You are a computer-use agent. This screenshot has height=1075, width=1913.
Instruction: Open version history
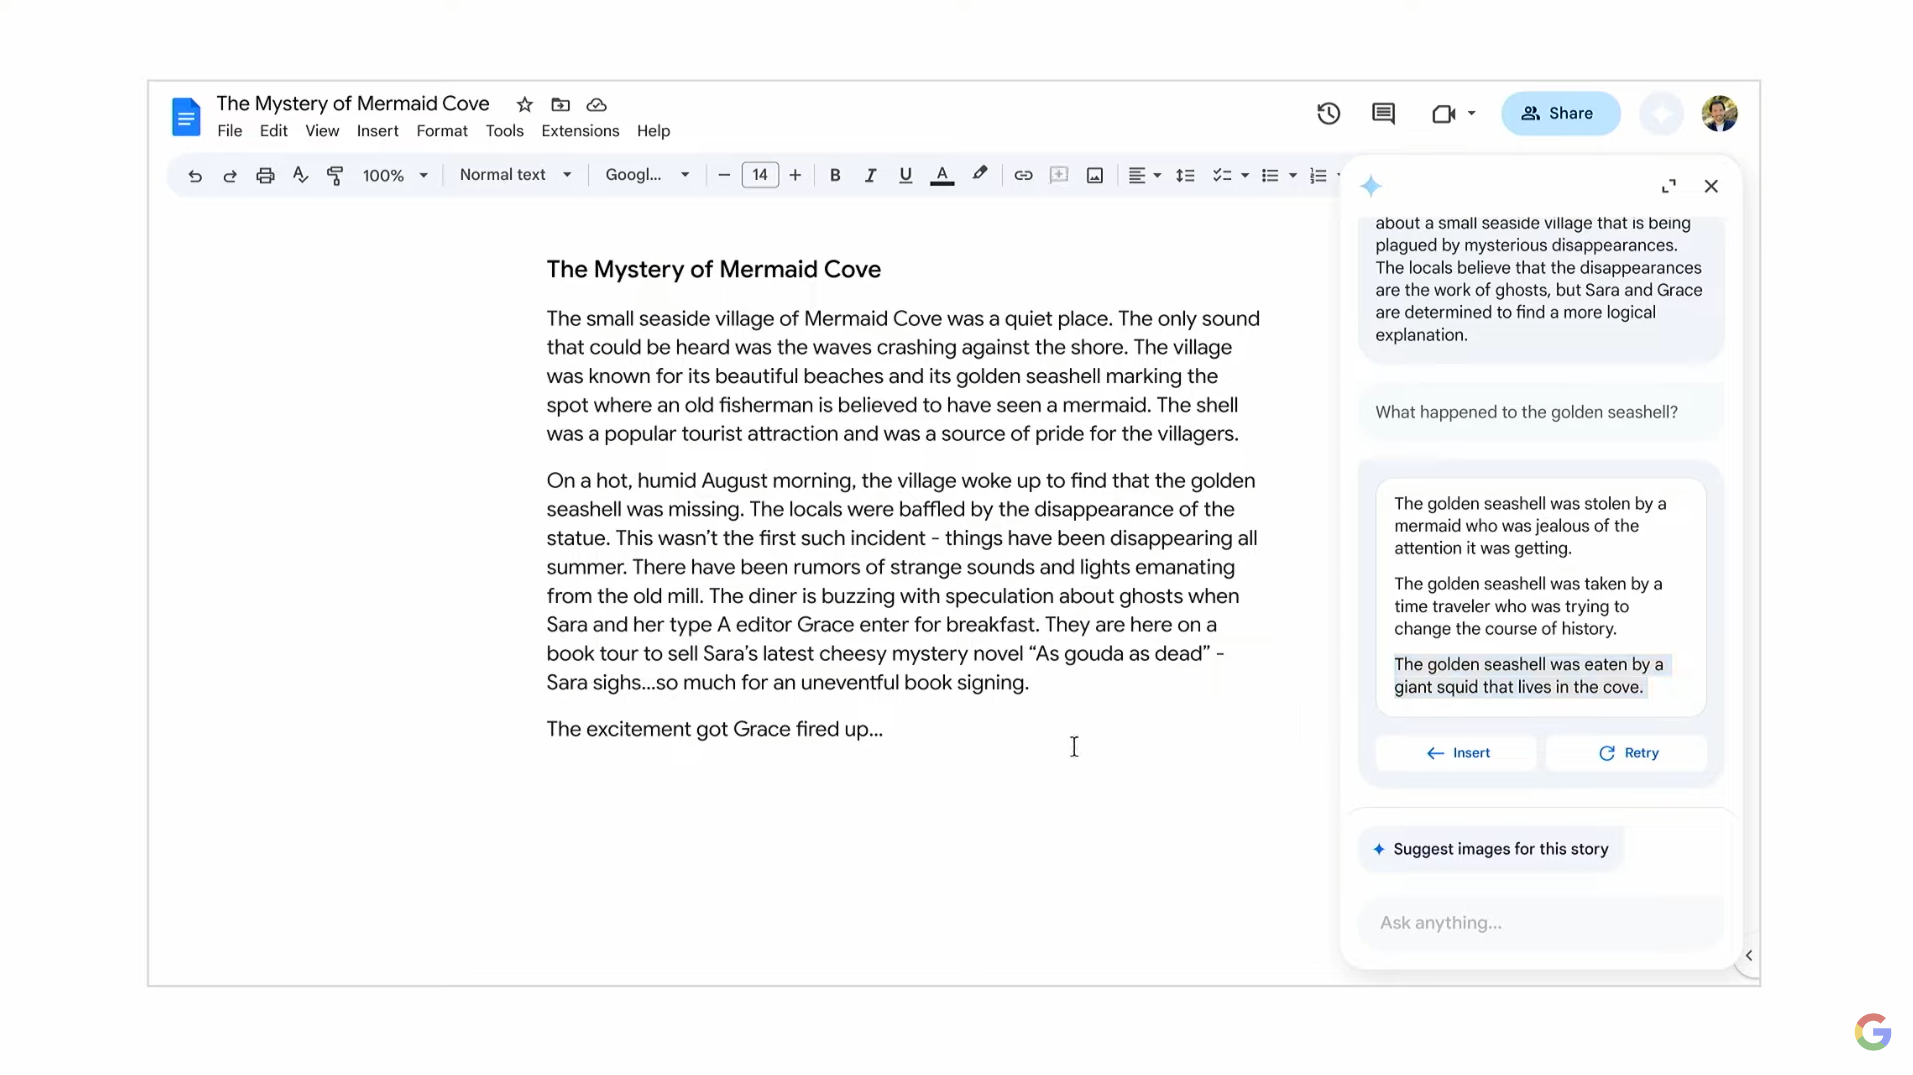click(1328, 113)
